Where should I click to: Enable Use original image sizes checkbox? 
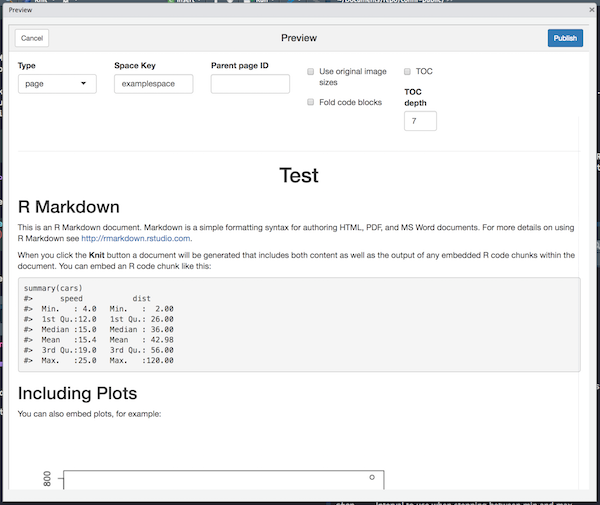pyautogui.click(x=311, y=72)
